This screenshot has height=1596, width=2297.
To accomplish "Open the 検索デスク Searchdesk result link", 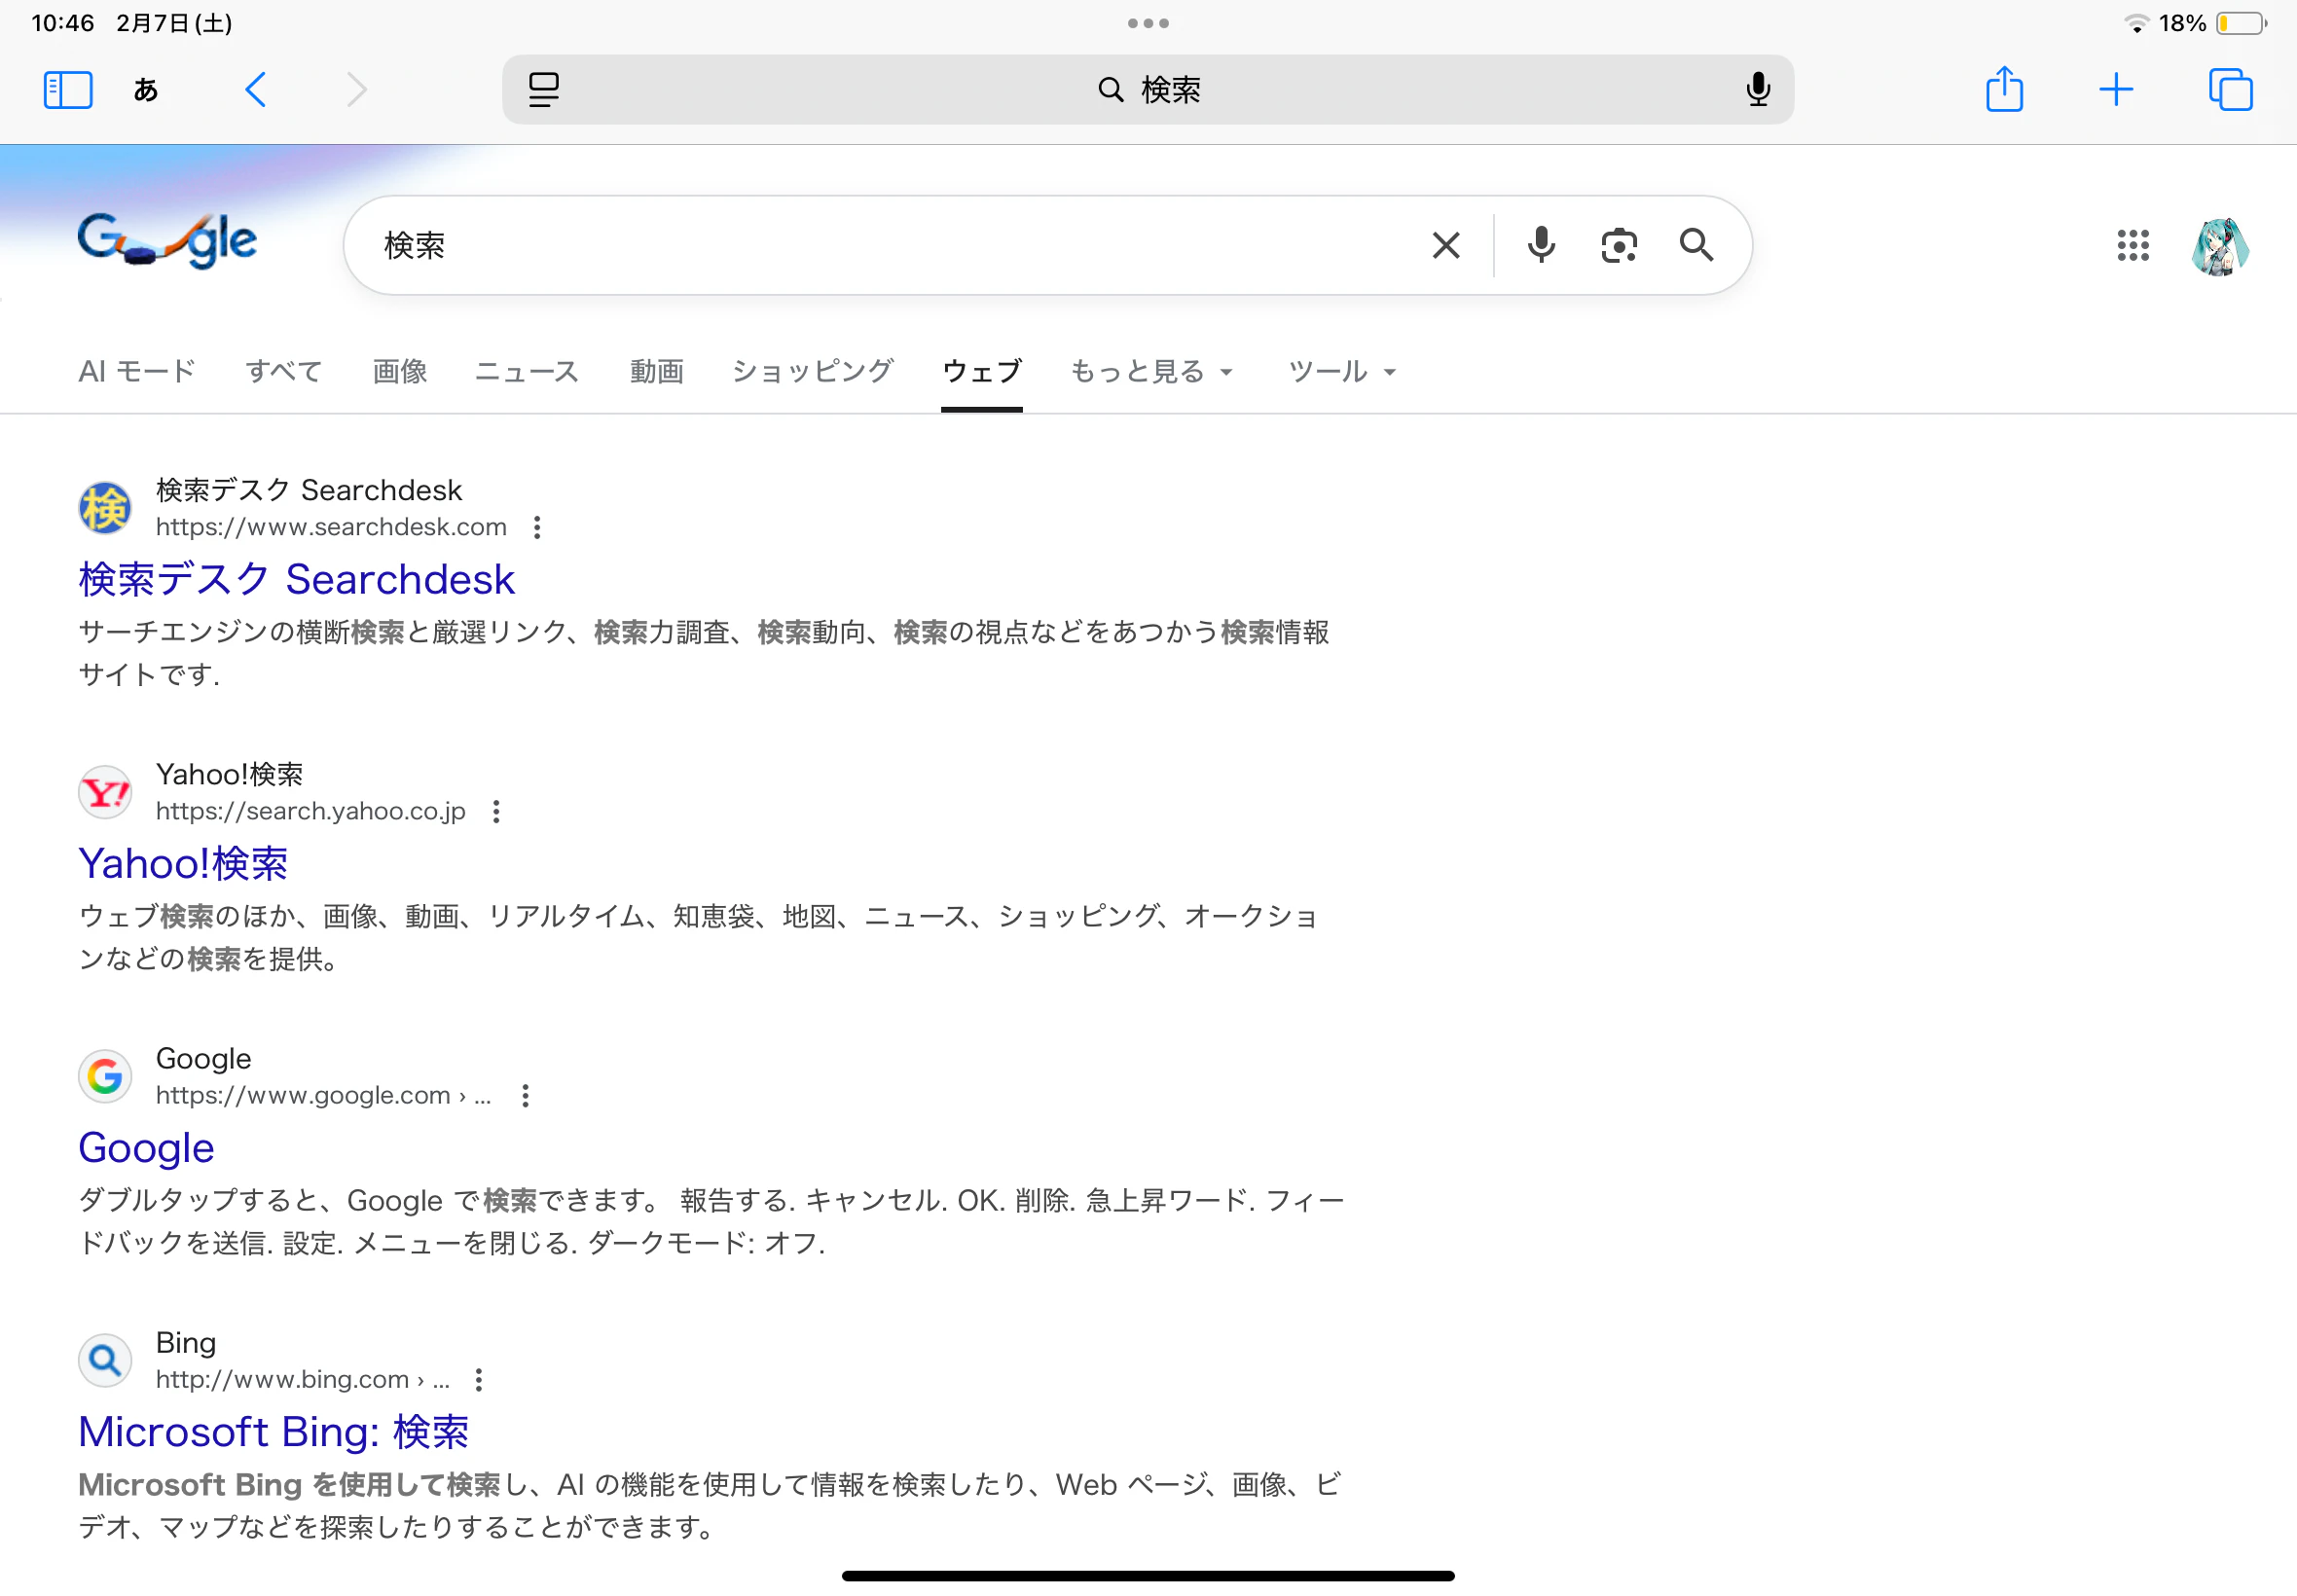I will pos(297,579).
